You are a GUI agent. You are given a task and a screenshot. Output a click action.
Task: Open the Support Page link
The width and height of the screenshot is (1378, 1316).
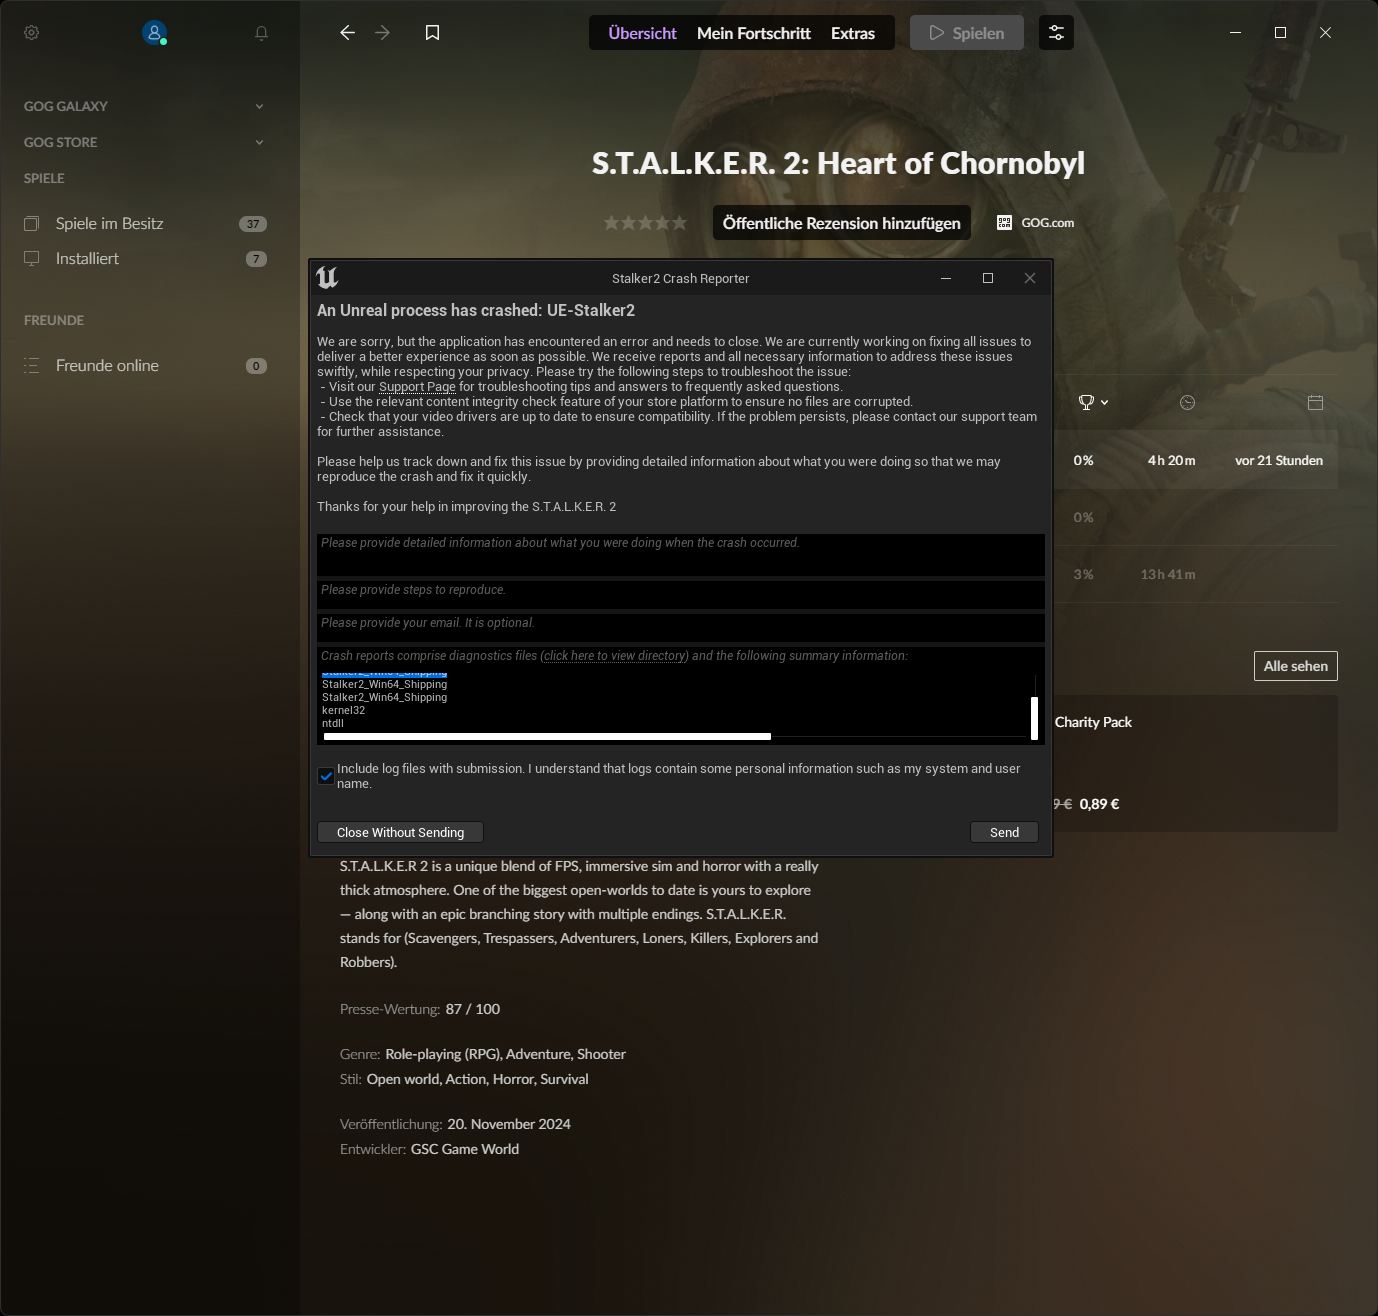click(417, 387)
